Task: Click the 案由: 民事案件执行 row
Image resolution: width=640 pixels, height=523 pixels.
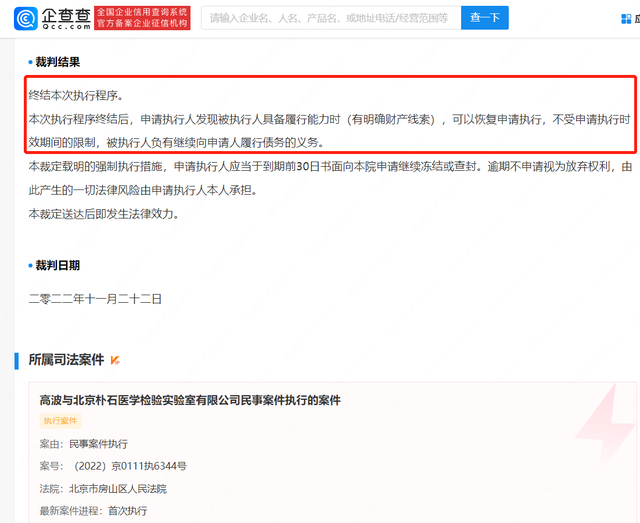Action: [x=84, y=444]
